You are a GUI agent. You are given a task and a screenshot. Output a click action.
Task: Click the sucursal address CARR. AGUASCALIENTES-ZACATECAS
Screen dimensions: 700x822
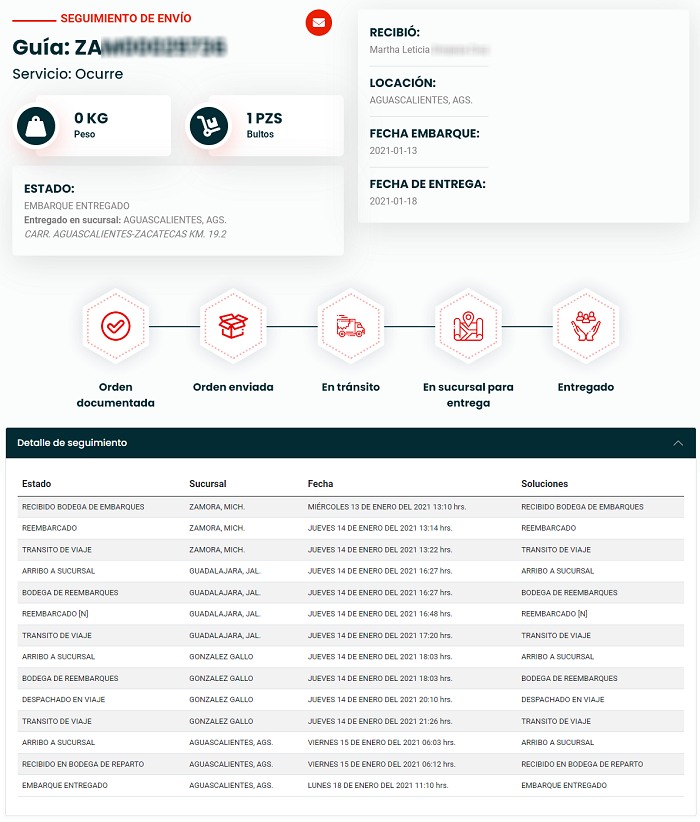click(x=125, y=234)
